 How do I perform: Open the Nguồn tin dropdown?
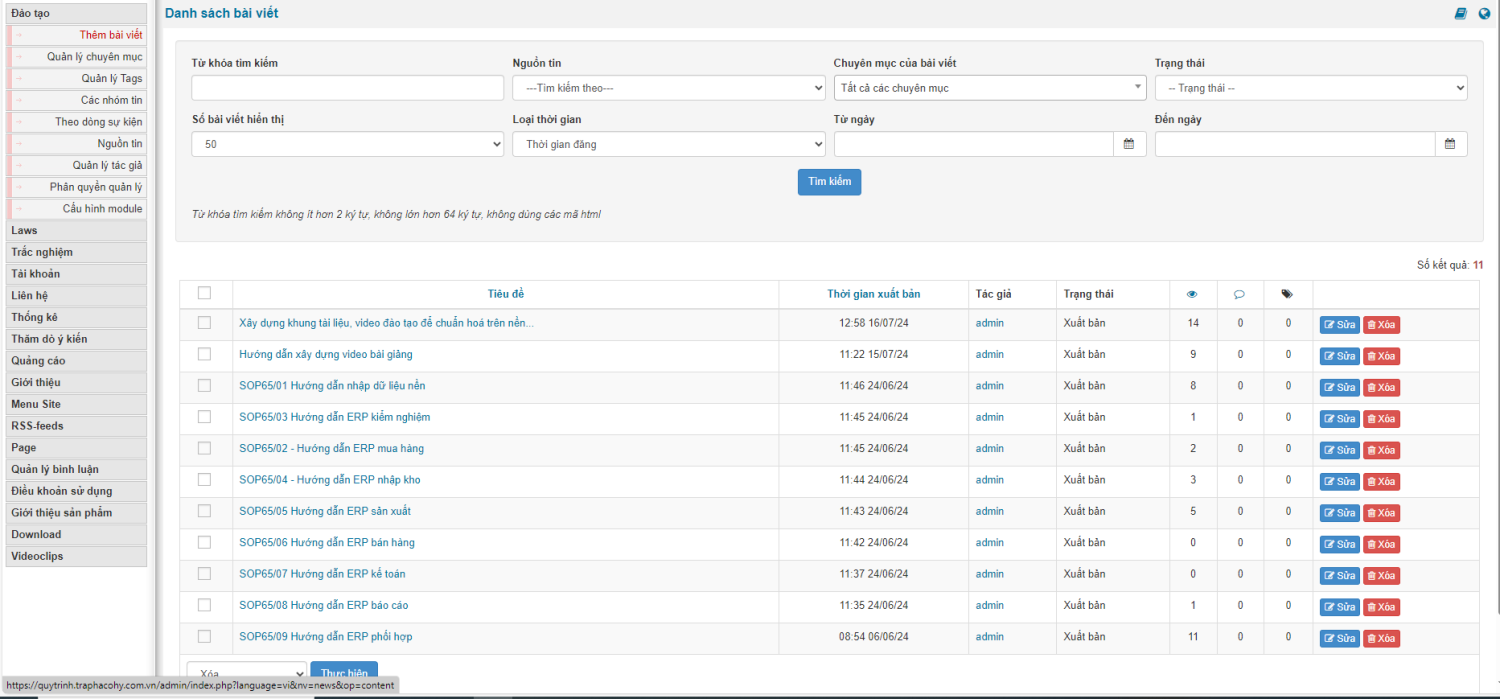668,88
